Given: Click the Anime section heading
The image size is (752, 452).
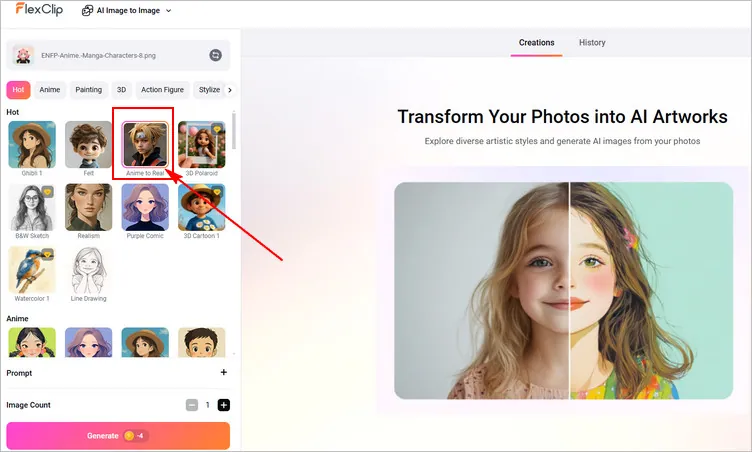Looking at the screenshot, I should click(17, 319).
